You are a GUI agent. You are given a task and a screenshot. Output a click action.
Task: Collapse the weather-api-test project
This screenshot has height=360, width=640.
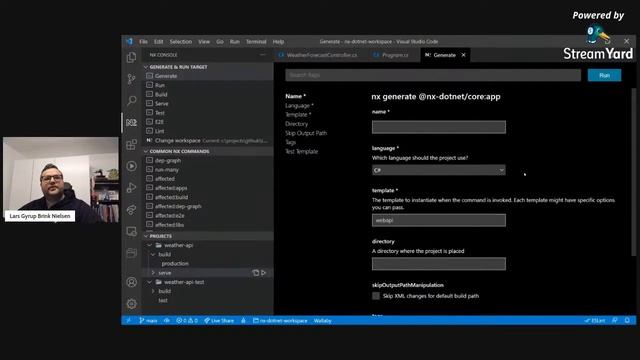(x=150, y=282)
